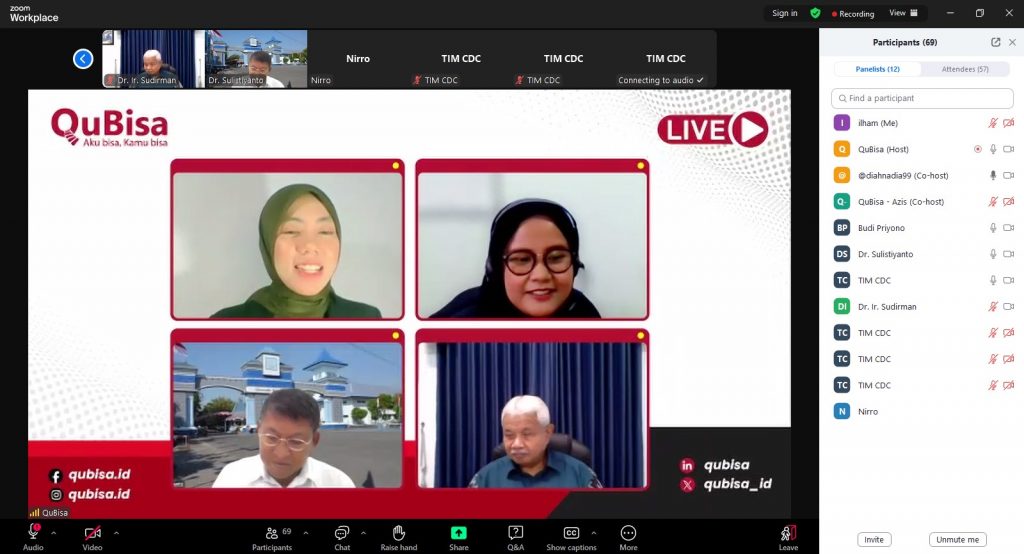Select the Panelists (12) tab
Screen dimensions: 1024x554
(877, 69)
